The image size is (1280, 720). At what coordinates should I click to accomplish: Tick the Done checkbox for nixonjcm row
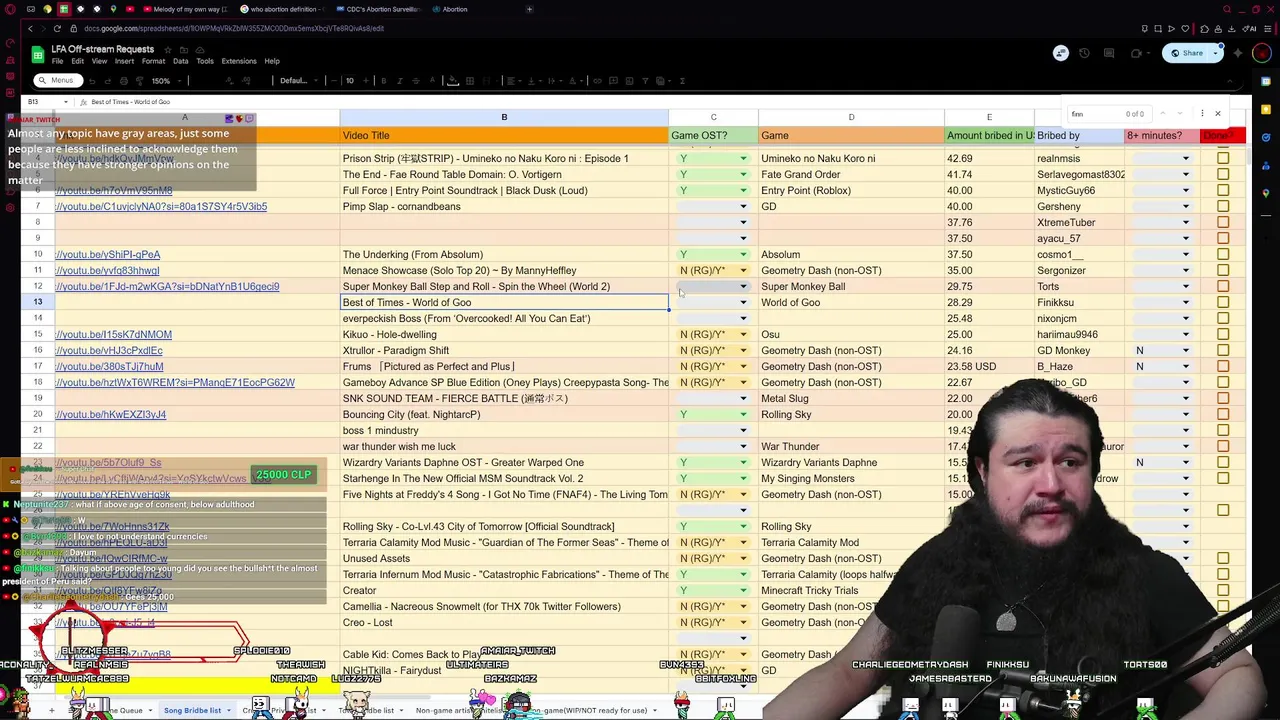(1223, 318)
